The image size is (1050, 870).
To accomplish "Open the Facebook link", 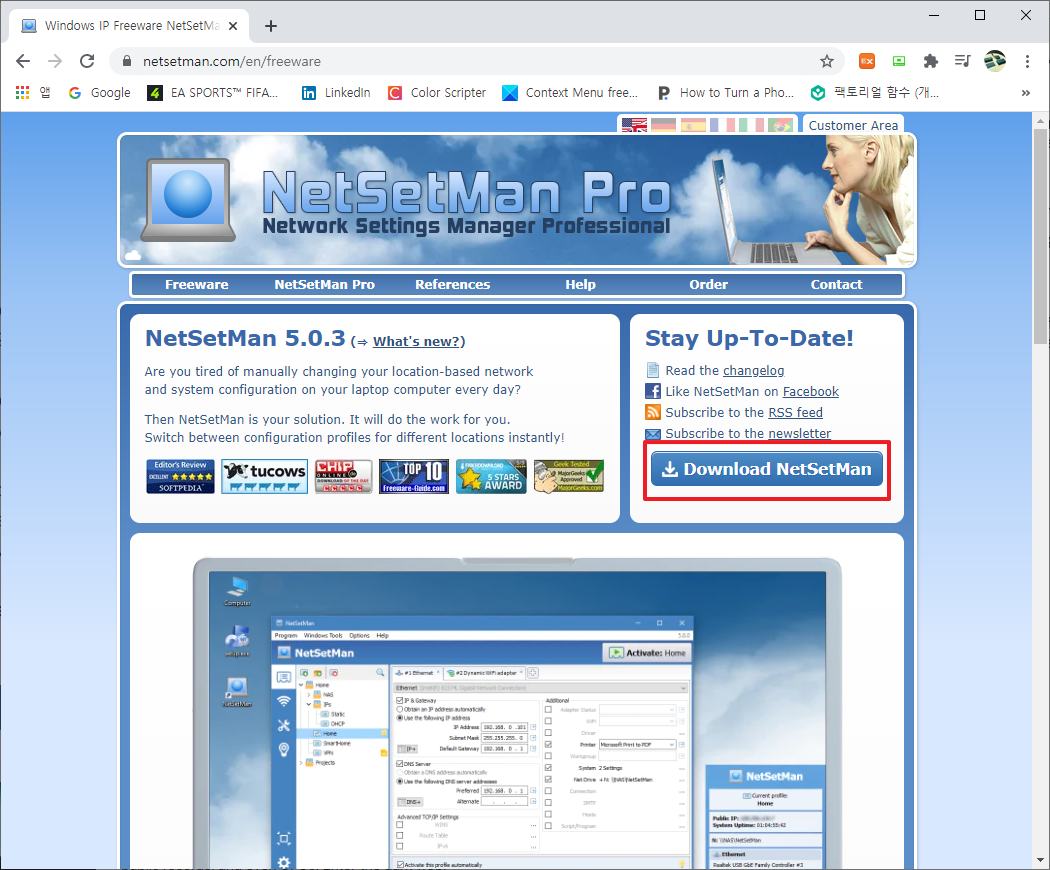I will (x=810, y=392).
